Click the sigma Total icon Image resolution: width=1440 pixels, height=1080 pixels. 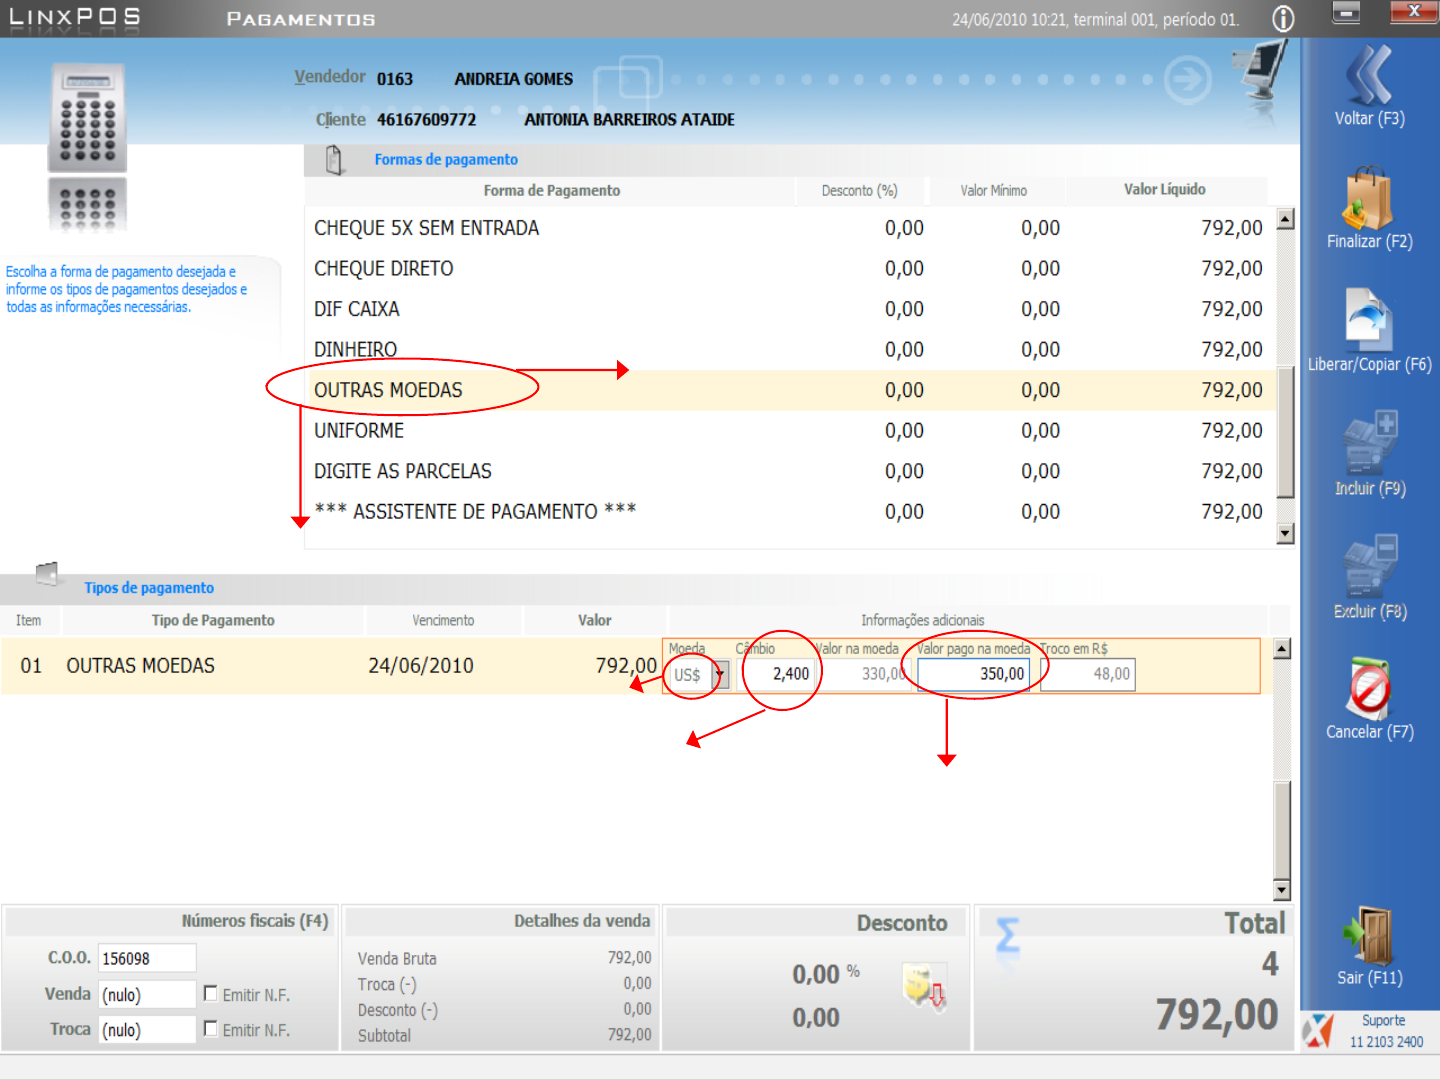[x=1008, y=936]
